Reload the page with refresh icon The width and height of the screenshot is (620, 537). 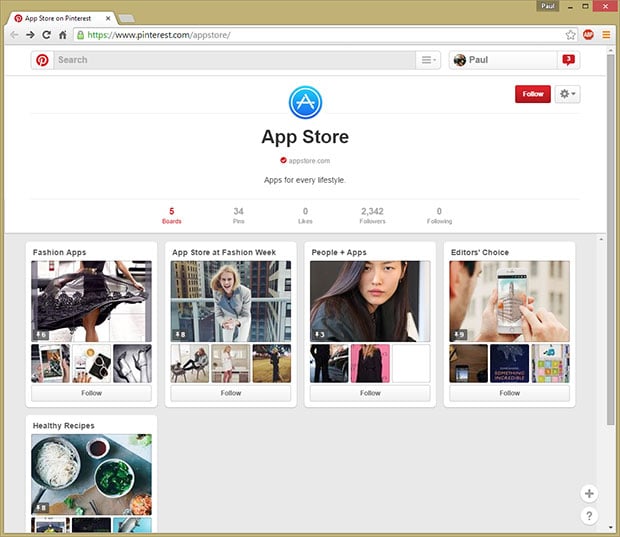pos(46,35)
